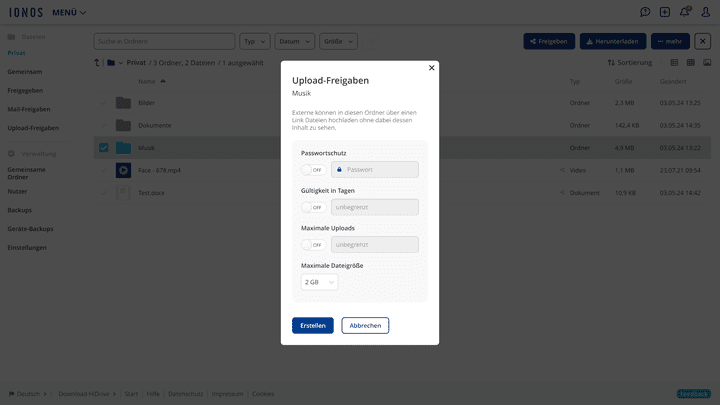Click the Verwaltung gear icon
Viewport: 720px width, 405px height.
coord(11,154)
